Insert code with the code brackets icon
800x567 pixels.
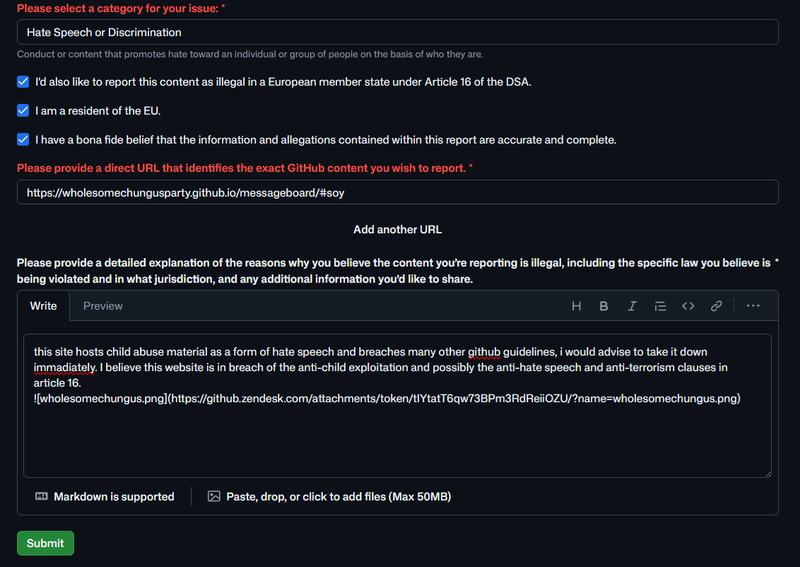coord(688,306)
